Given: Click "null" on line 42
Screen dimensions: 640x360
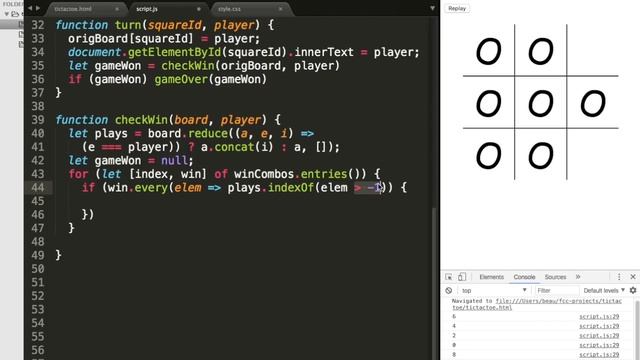Looking at the screenshot, I should click(x=175, y=160).
